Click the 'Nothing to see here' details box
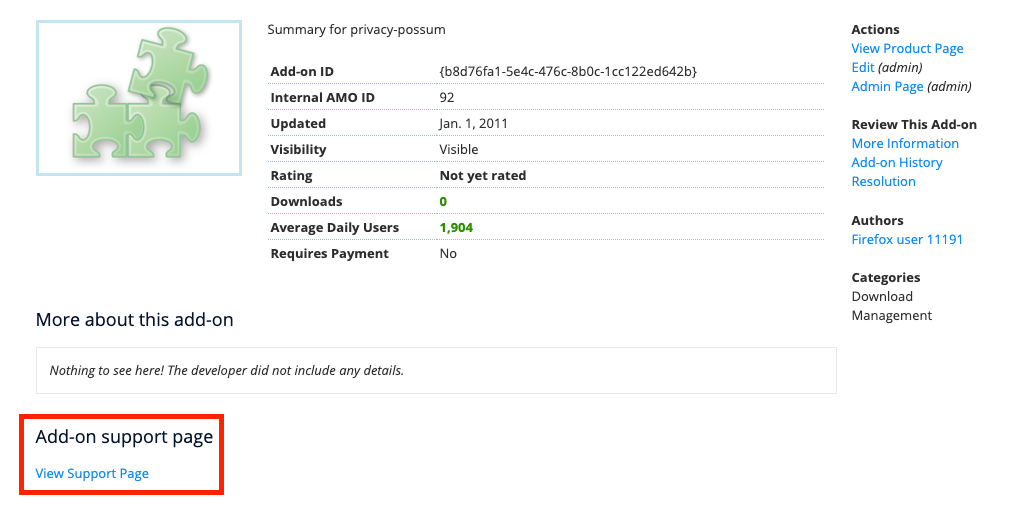Screen dimensions: 1019x508 pos(436,370)
